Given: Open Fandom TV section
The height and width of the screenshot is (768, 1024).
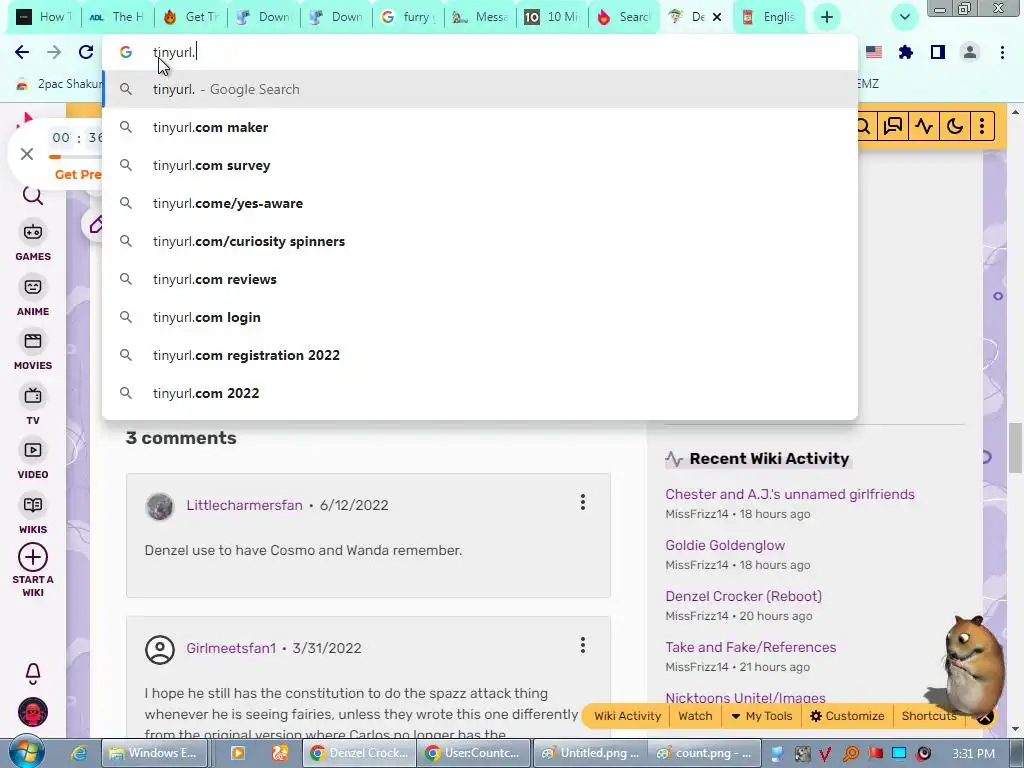Looking at the screenshot, I should [33, 406].
